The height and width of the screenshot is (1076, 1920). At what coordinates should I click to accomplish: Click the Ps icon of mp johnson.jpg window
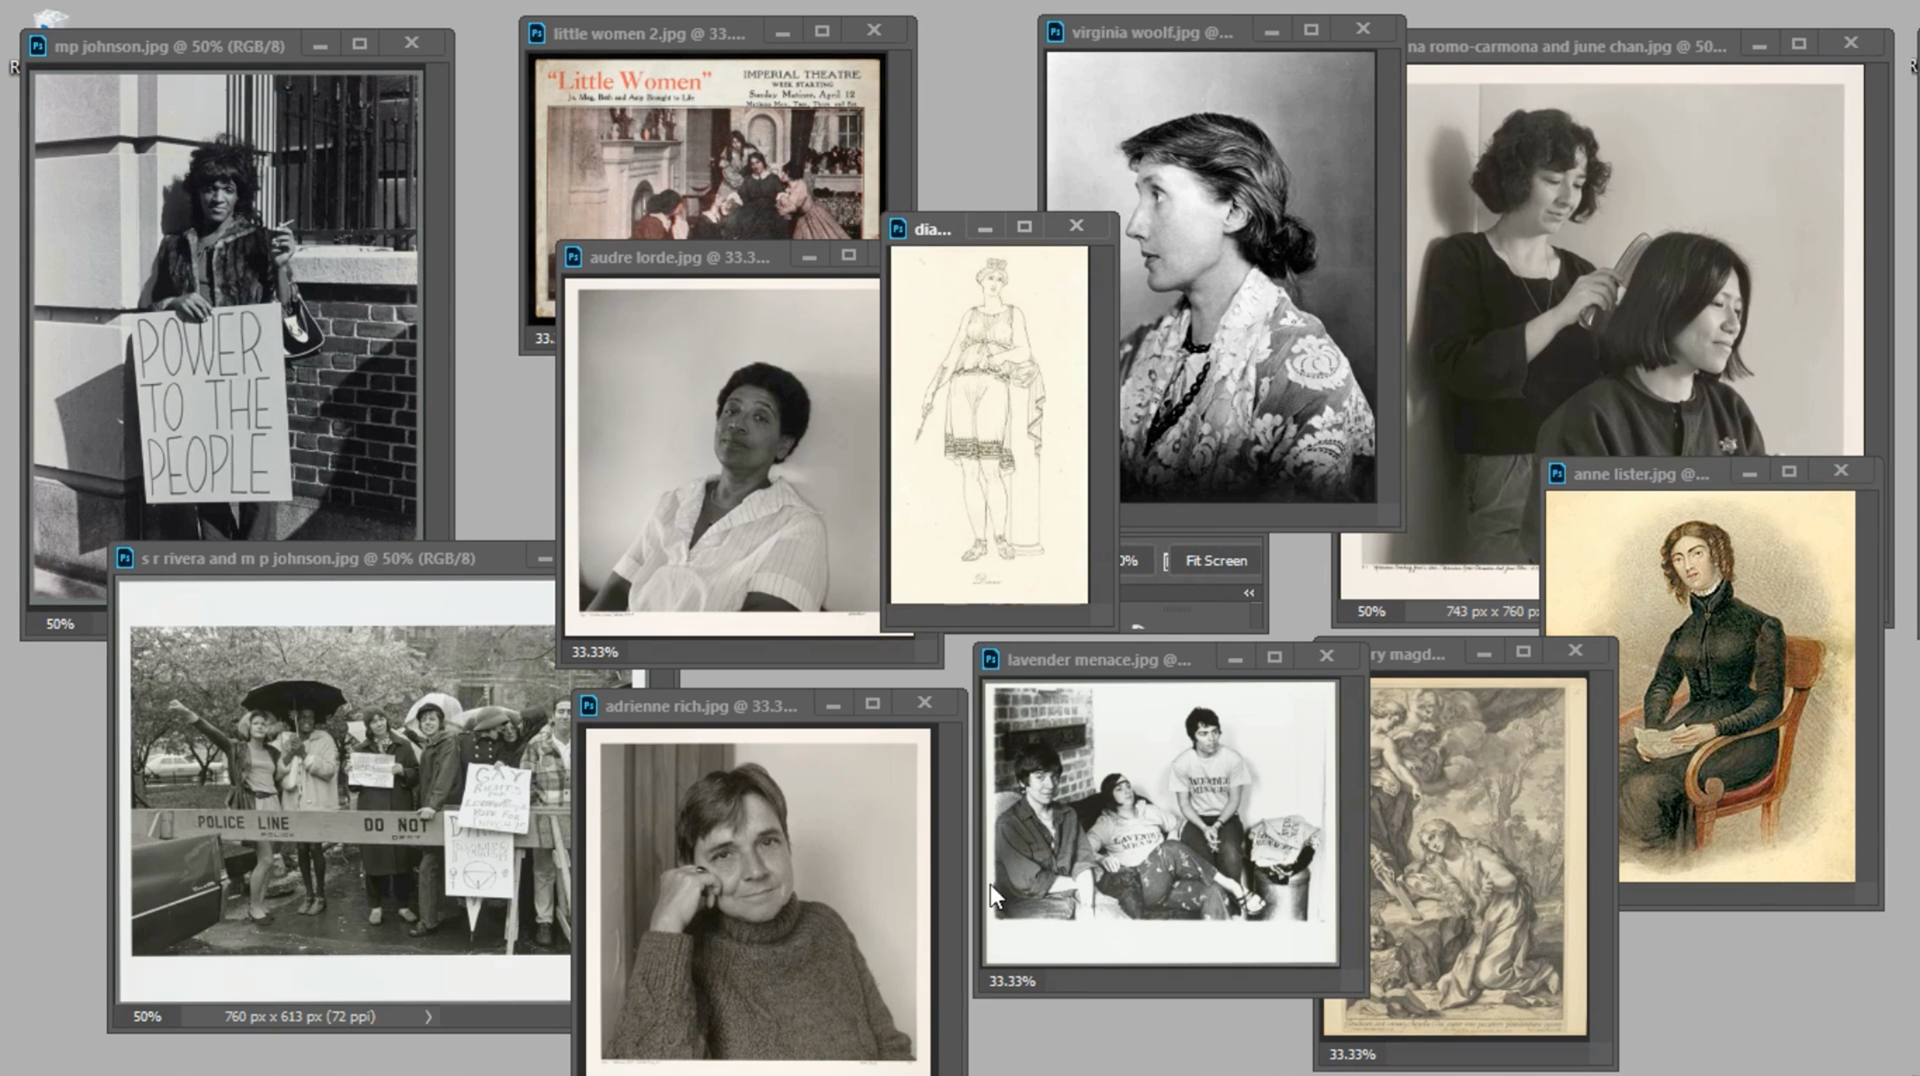tap(38, 45)
